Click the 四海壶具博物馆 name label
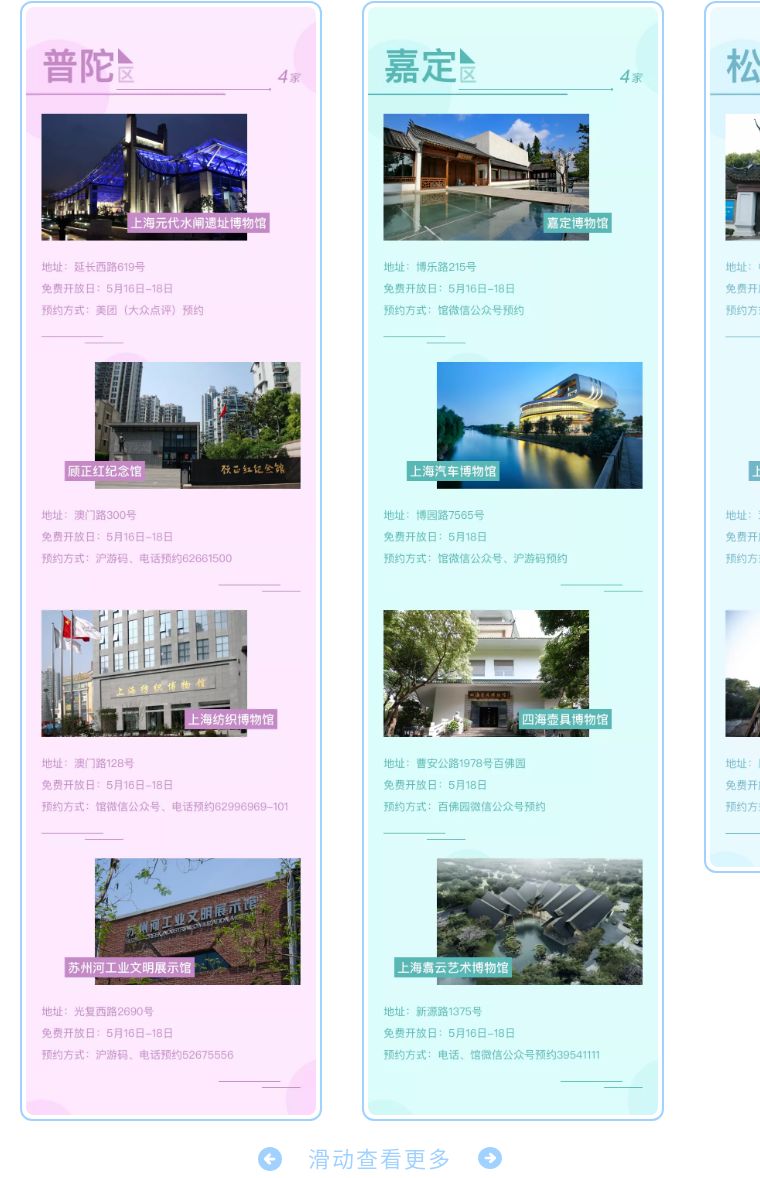760x1178 pixels. pos(565,719)
